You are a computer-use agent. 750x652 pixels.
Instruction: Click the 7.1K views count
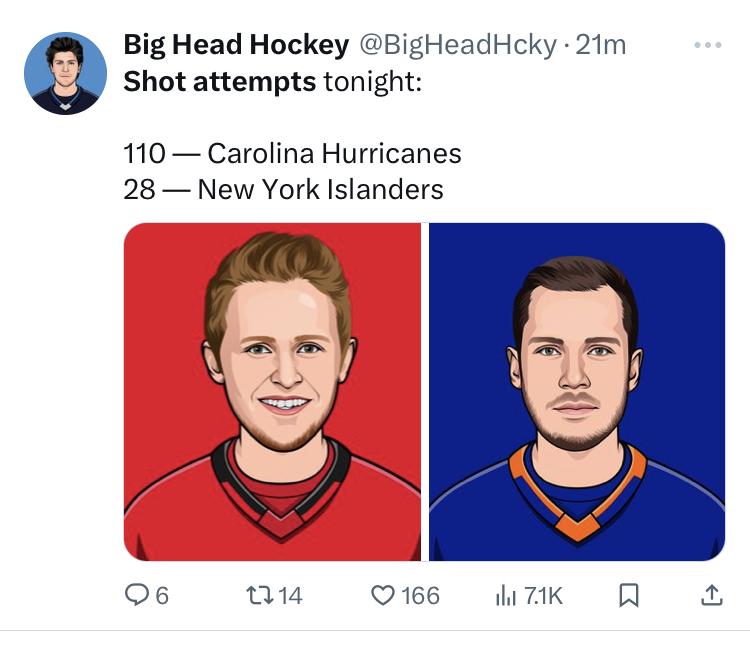point(544,596)
